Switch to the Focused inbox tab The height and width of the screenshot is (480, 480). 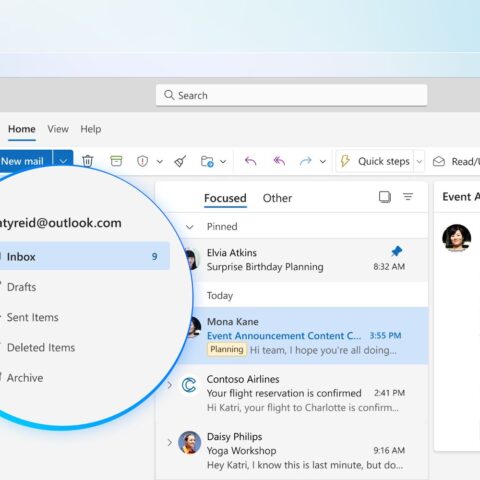(x=225, y=198)
